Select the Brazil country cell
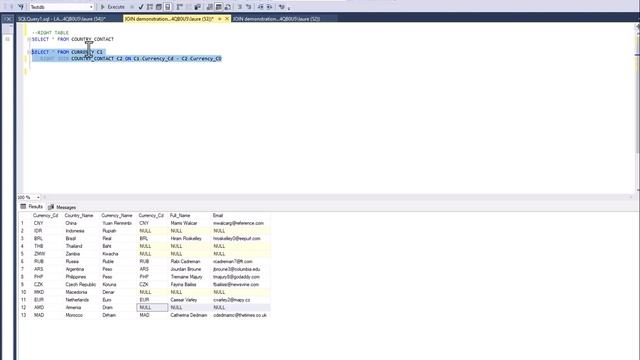 (x=81, y=238)
